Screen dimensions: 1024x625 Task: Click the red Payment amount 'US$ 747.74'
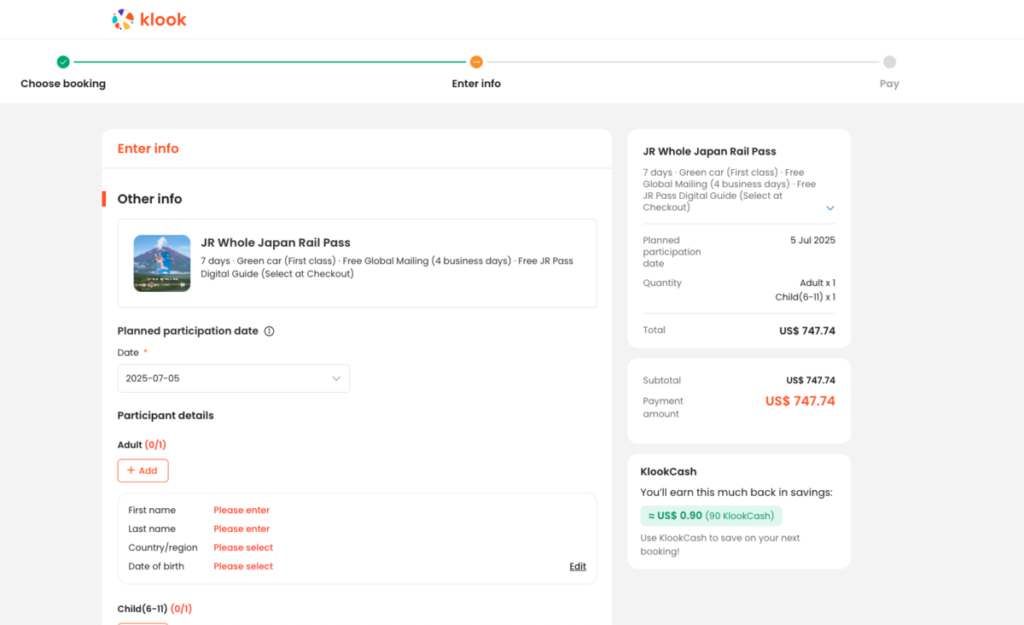800,401
